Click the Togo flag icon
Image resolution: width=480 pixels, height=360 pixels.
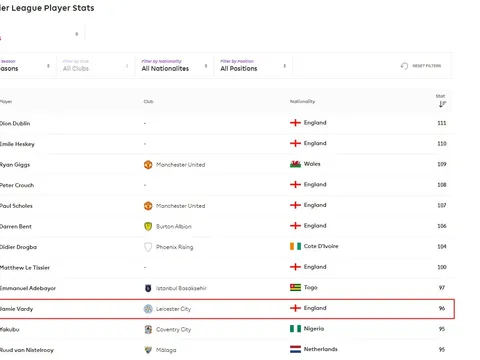[x=295, y=288]
